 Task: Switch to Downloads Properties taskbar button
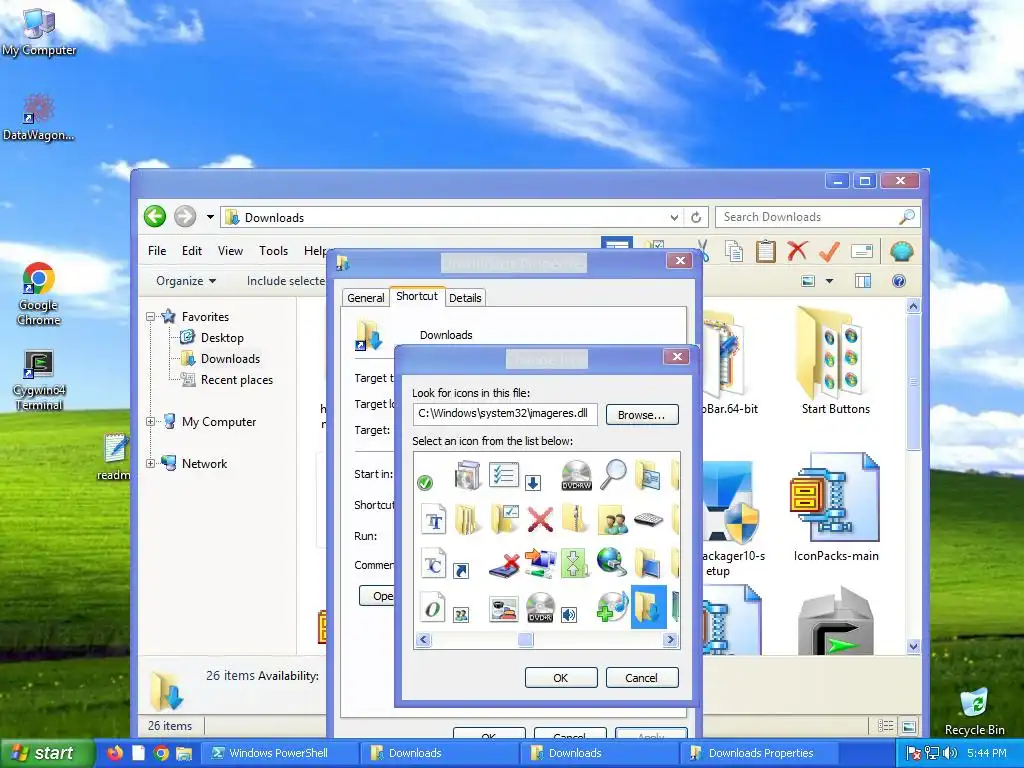click(761, 753)
